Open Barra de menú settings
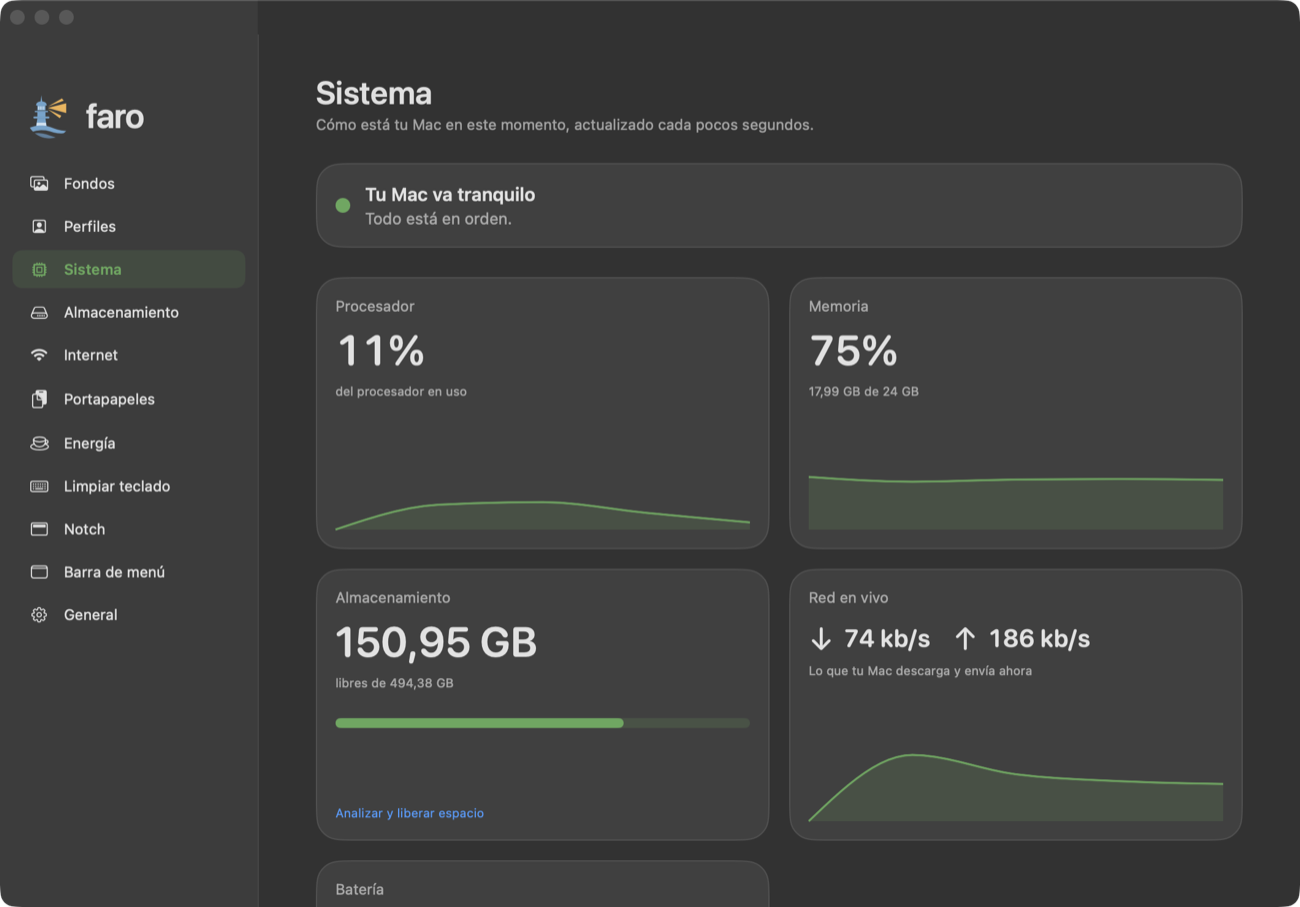 [129, 572]
